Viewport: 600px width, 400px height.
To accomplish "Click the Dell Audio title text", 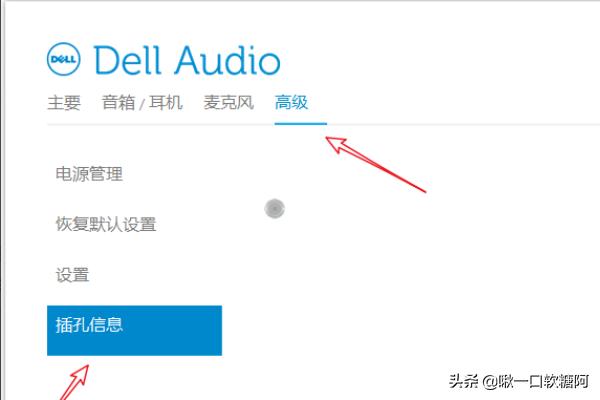I will point(187,60).
